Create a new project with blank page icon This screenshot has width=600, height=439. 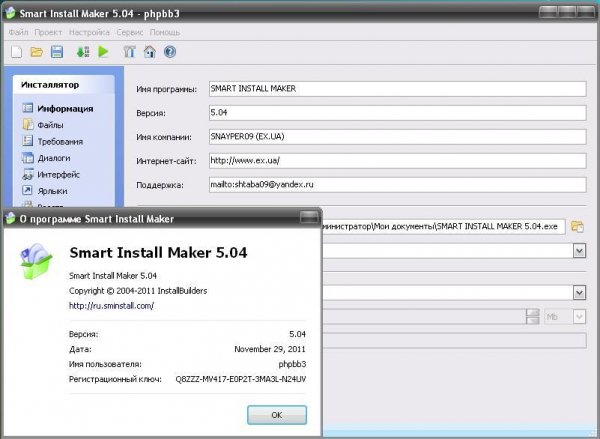pos(16,52)
